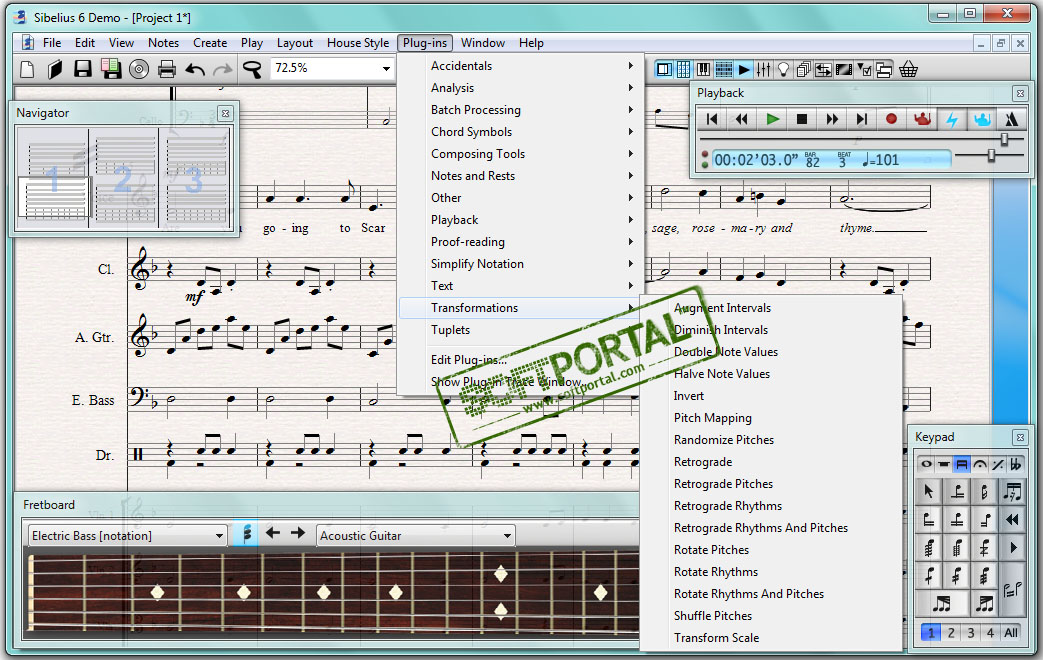The height and width of the screenshot is (660, 1043).
Task: Open the House Style menu
Action: pyautogui.click(x=358, y=43)
